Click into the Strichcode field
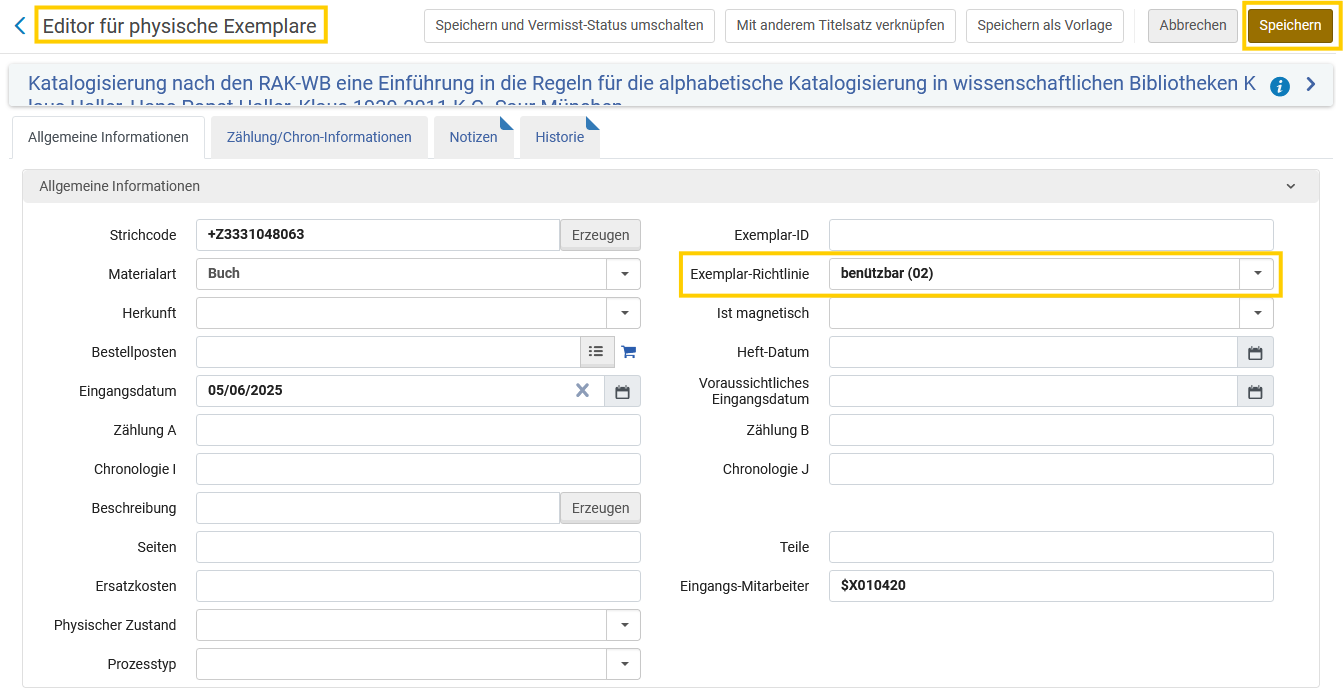Viewport: 1343px width, 691px height. tap(378, 235)
